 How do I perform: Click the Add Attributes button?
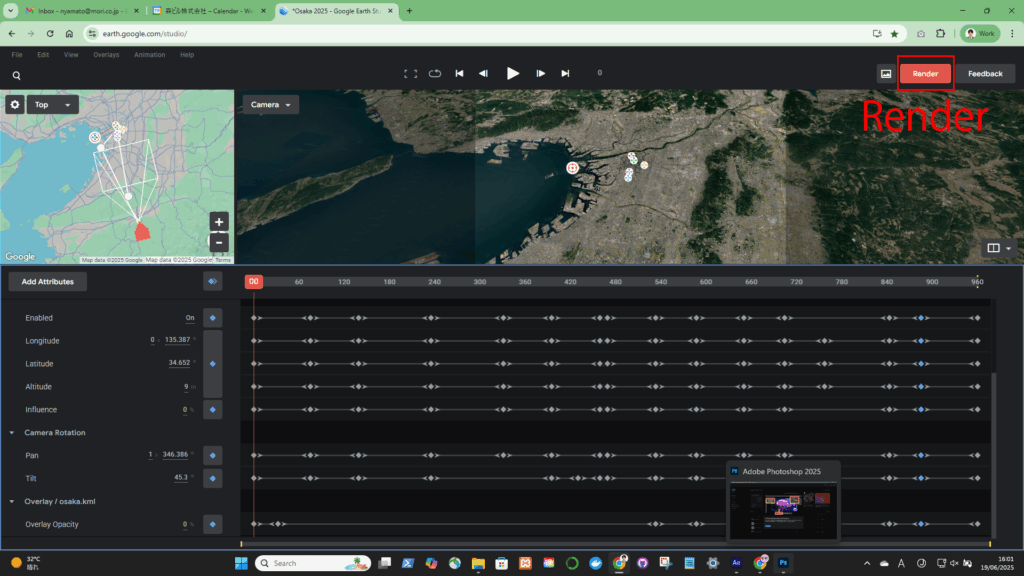(x=48, y=282)
